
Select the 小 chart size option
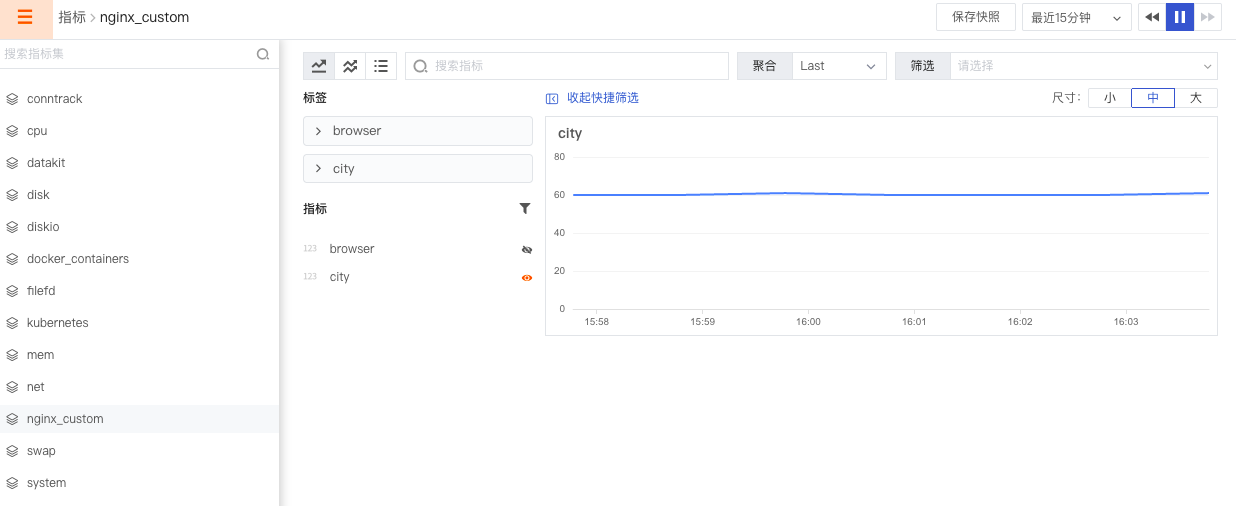pos(1109,98)
